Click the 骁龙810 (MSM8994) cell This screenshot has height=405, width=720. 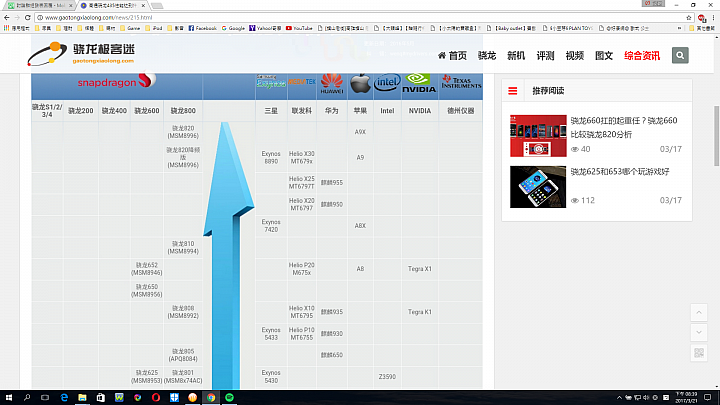[183, 248]
